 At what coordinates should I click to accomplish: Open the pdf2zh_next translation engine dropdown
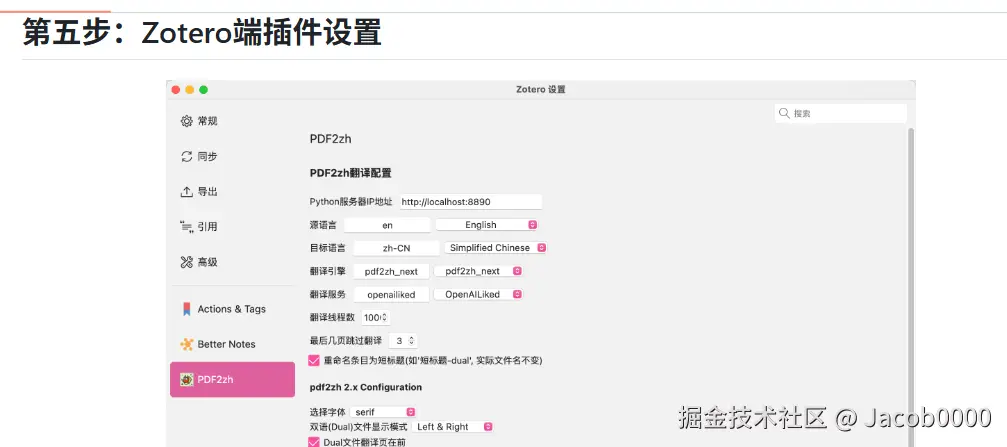tap(478, 271)
